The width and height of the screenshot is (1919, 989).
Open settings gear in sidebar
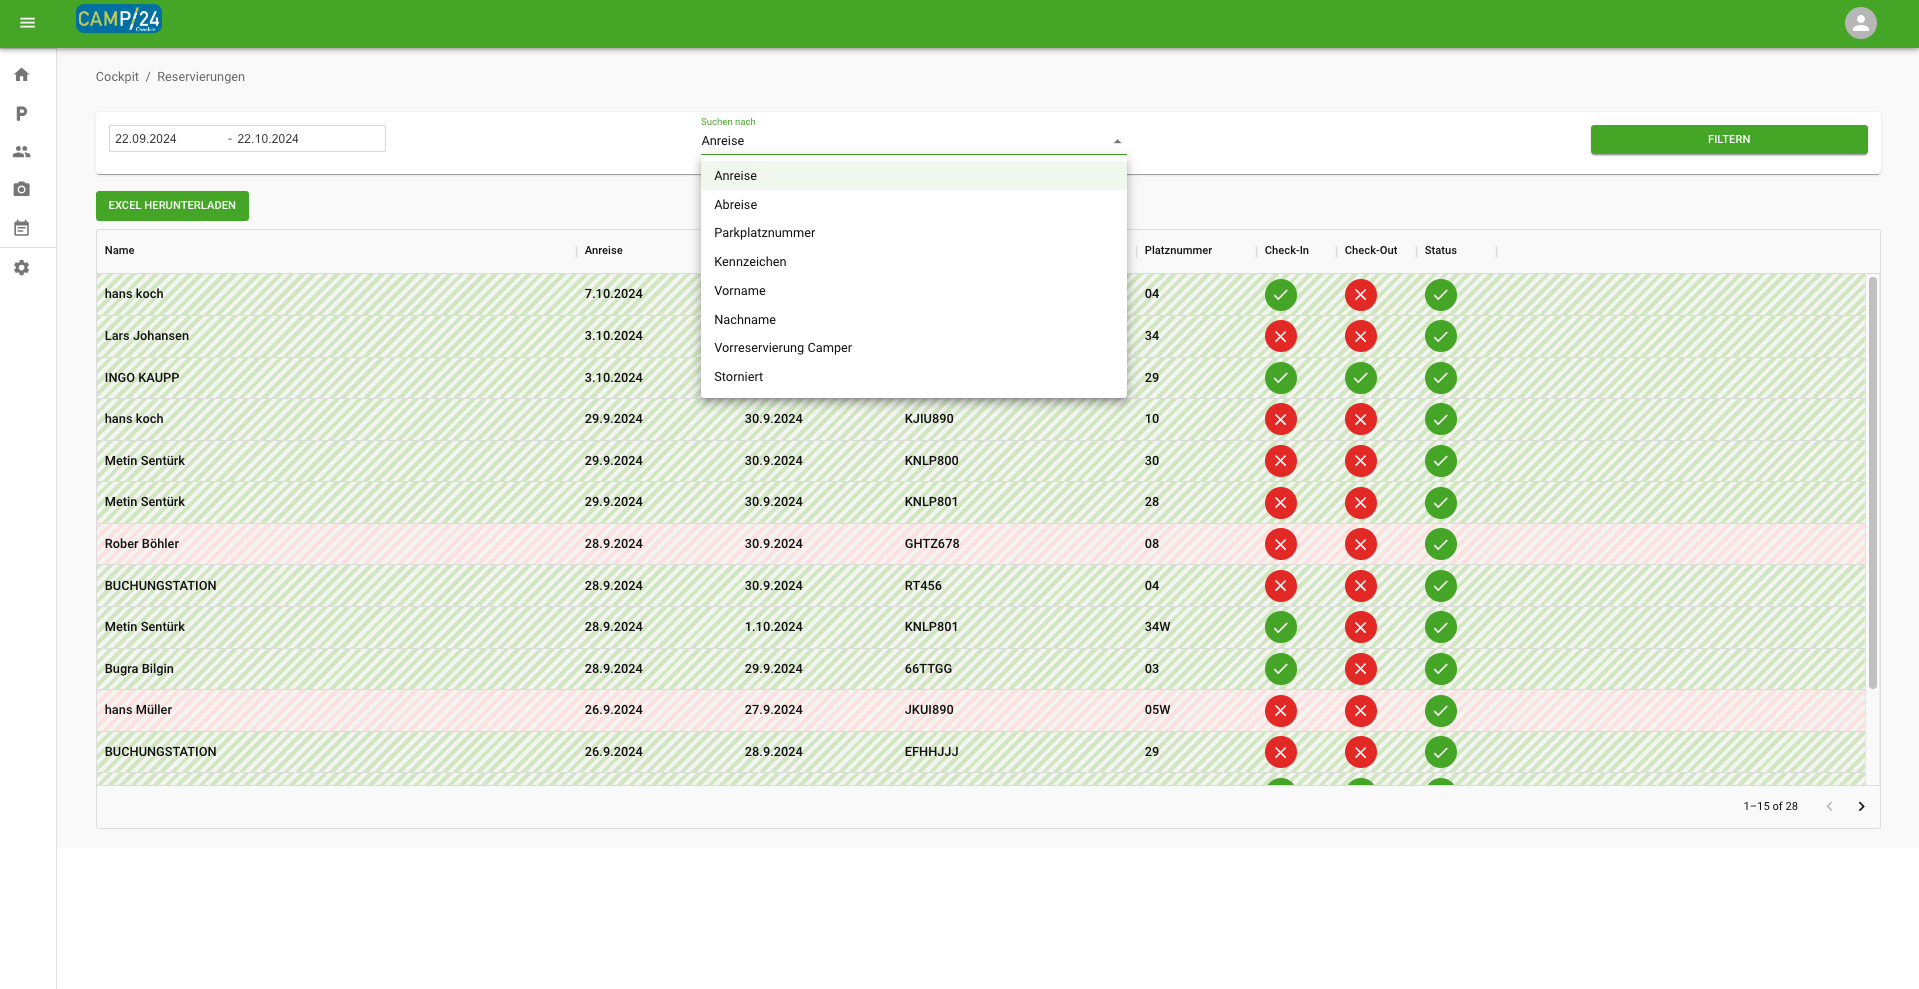pos(21,268)
